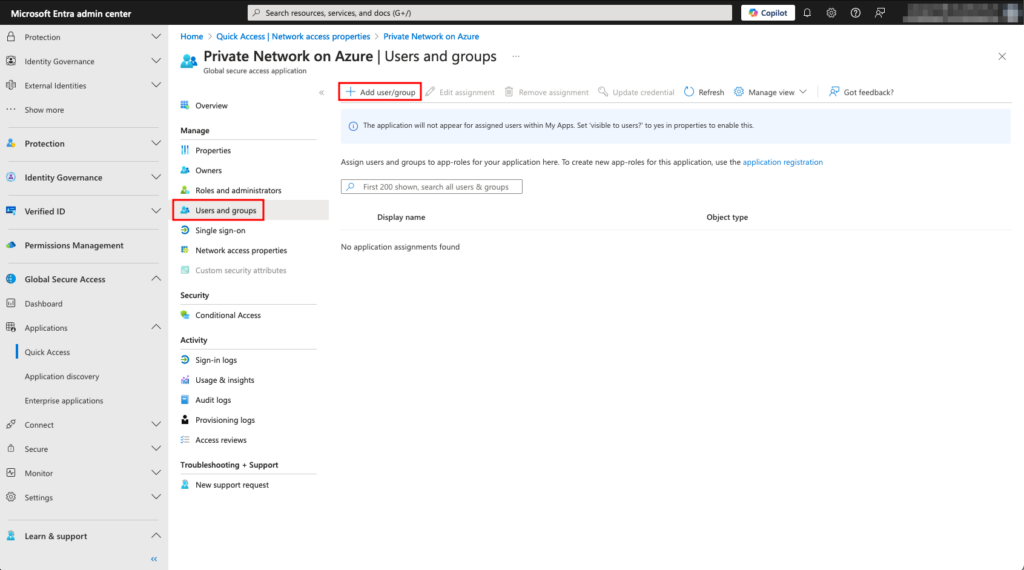Close the Users and groups blade

pyautogui.click(x=1002, y=57)
